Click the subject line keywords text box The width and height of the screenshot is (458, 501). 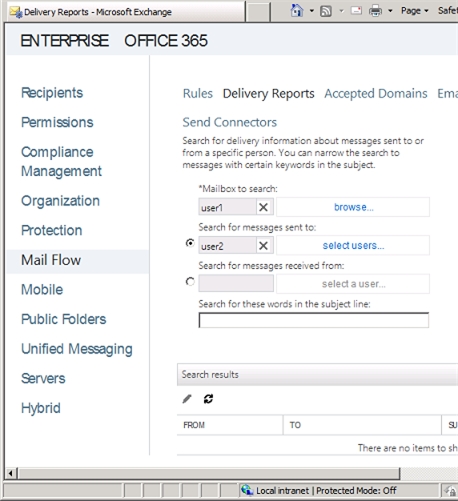tap(314, 320)
